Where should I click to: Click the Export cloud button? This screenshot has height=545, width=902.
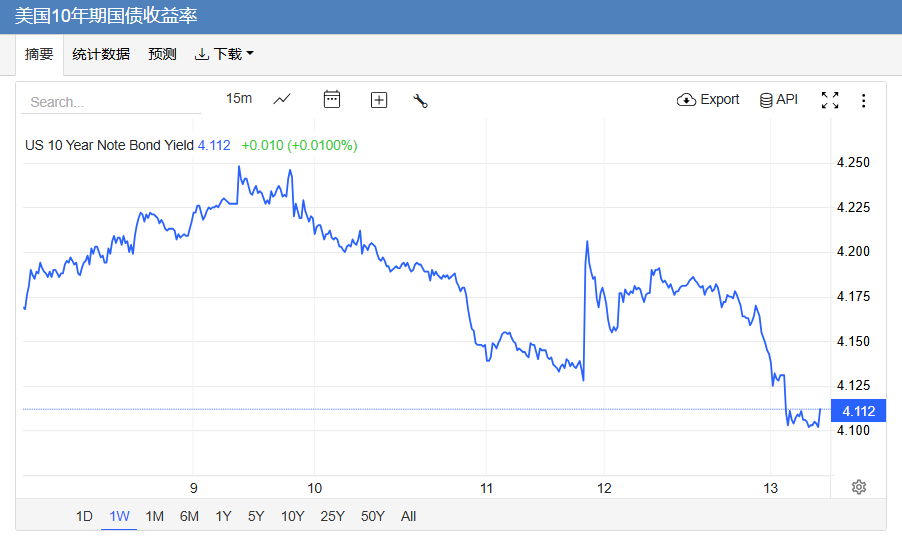click(708, 100)
